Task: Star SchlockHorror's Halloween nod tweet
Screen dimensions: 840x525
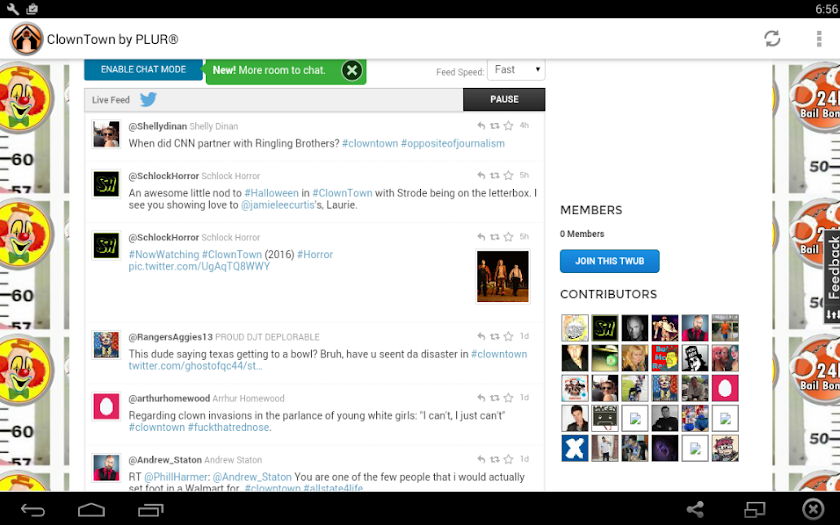Action: tap(508, 175)
